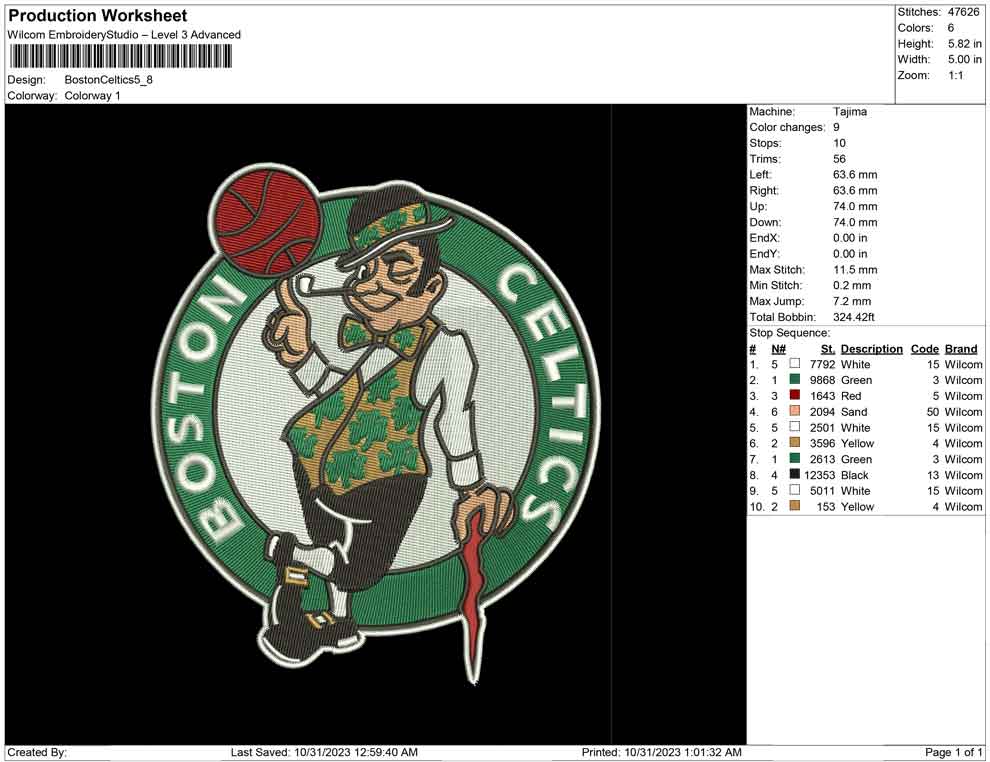Select the 'Colorway 1' value
990x762 pixels.
pyautogui.click(x=92, y=96)
